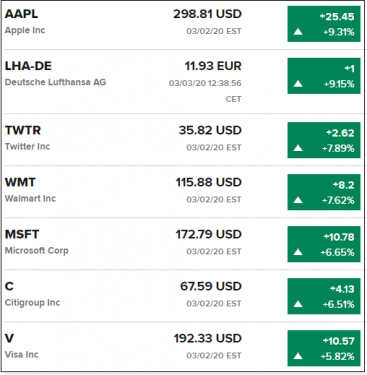Select the up triangle in Citigroup change box
Screen dimensions: 367x375
point(298,304)
